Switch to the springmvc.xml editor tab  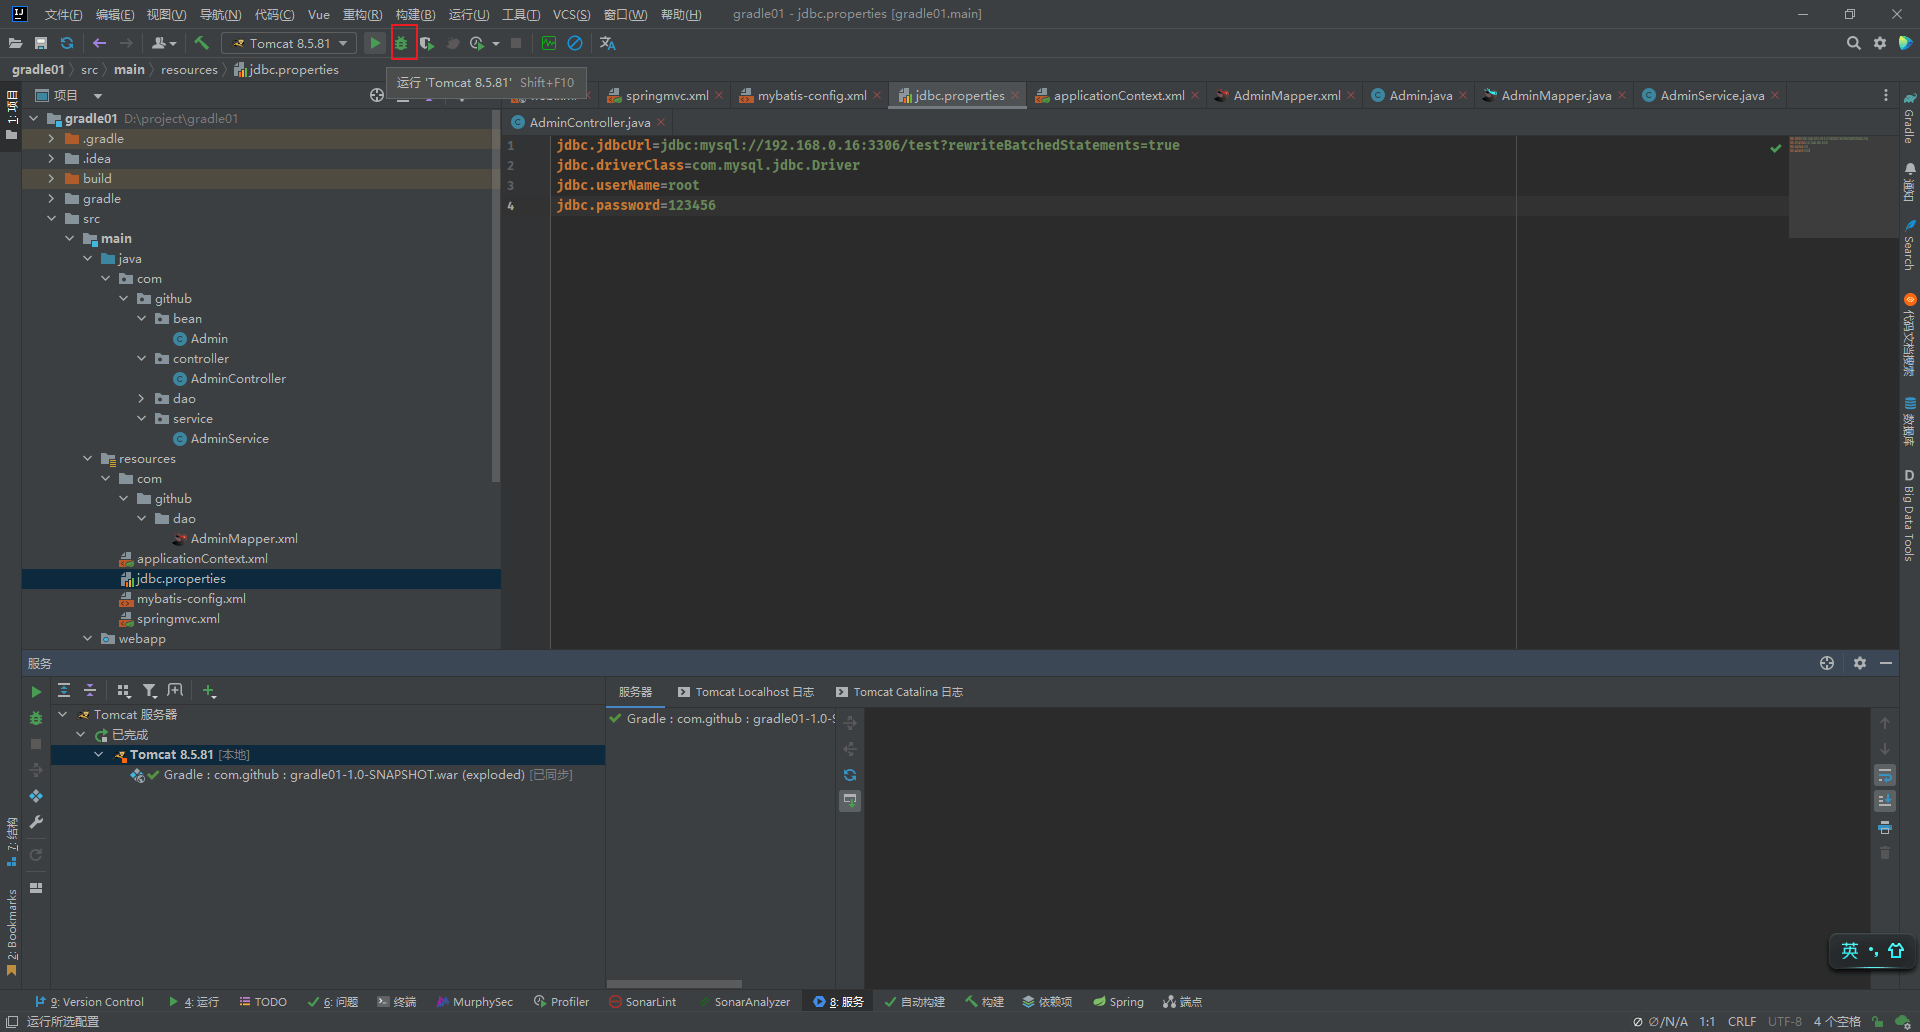click(667, 96)
